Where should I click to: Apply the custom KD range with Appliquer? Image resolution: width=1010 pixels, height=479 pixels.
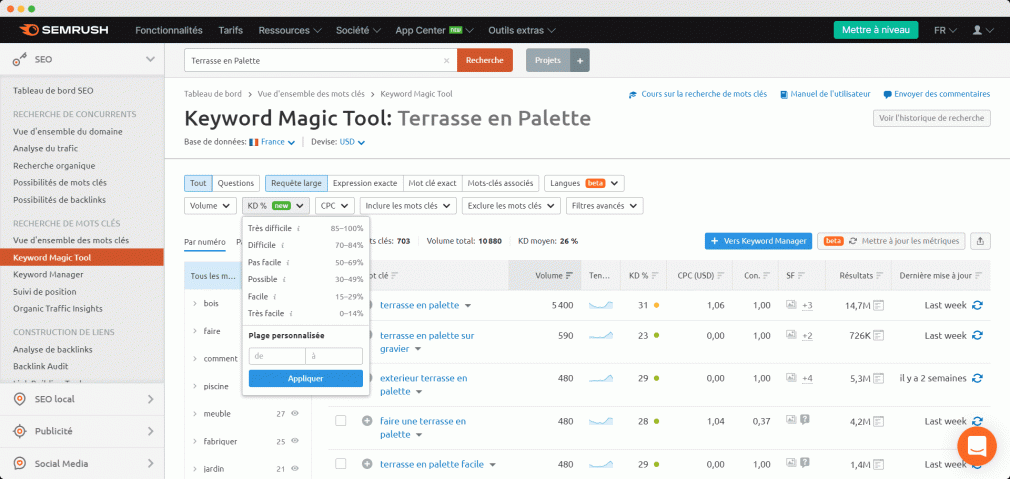(x=305, y=379)
